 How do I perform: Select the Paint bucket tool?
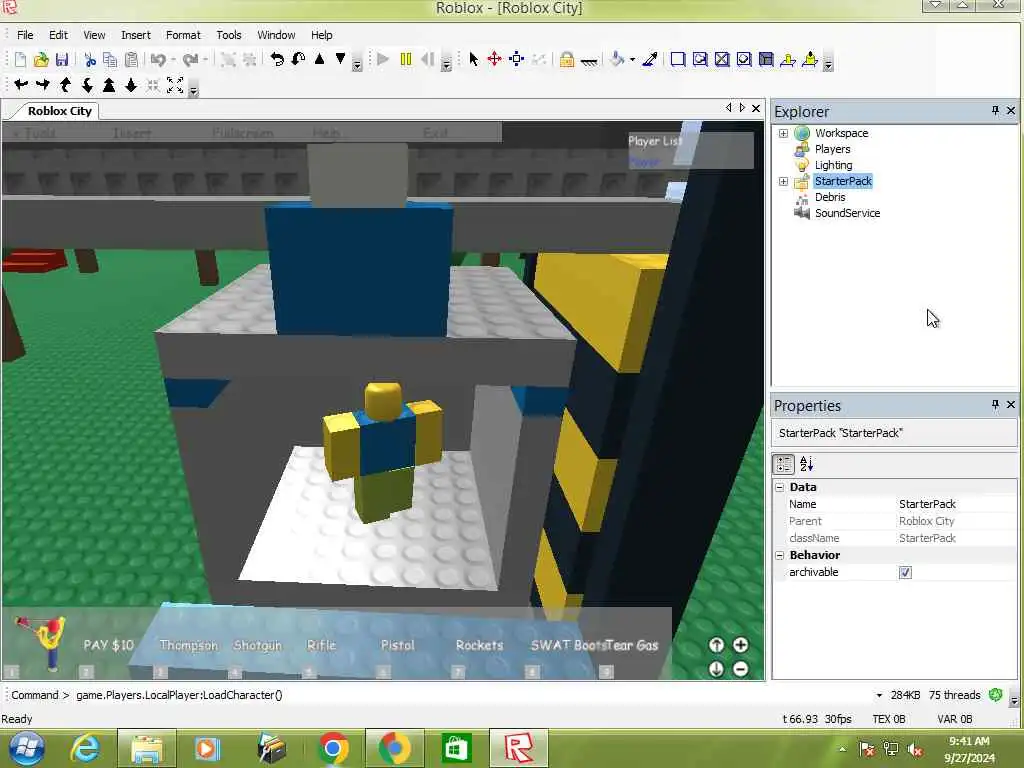click(616, 59)
